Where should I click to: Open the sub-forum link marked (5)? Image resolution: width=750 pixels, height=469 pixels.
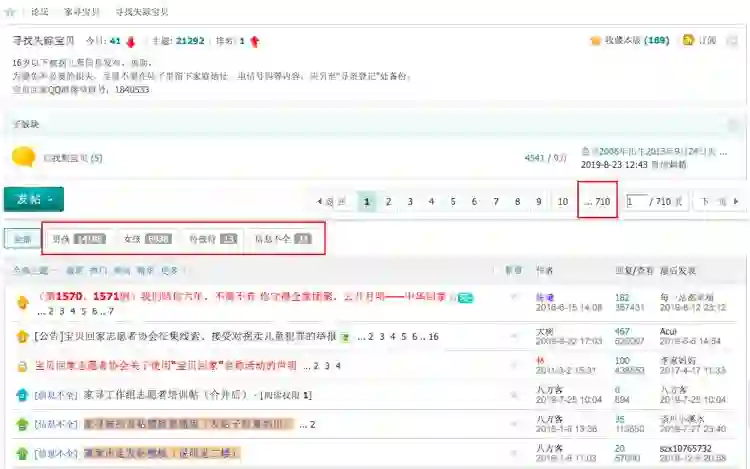point(73,158)
